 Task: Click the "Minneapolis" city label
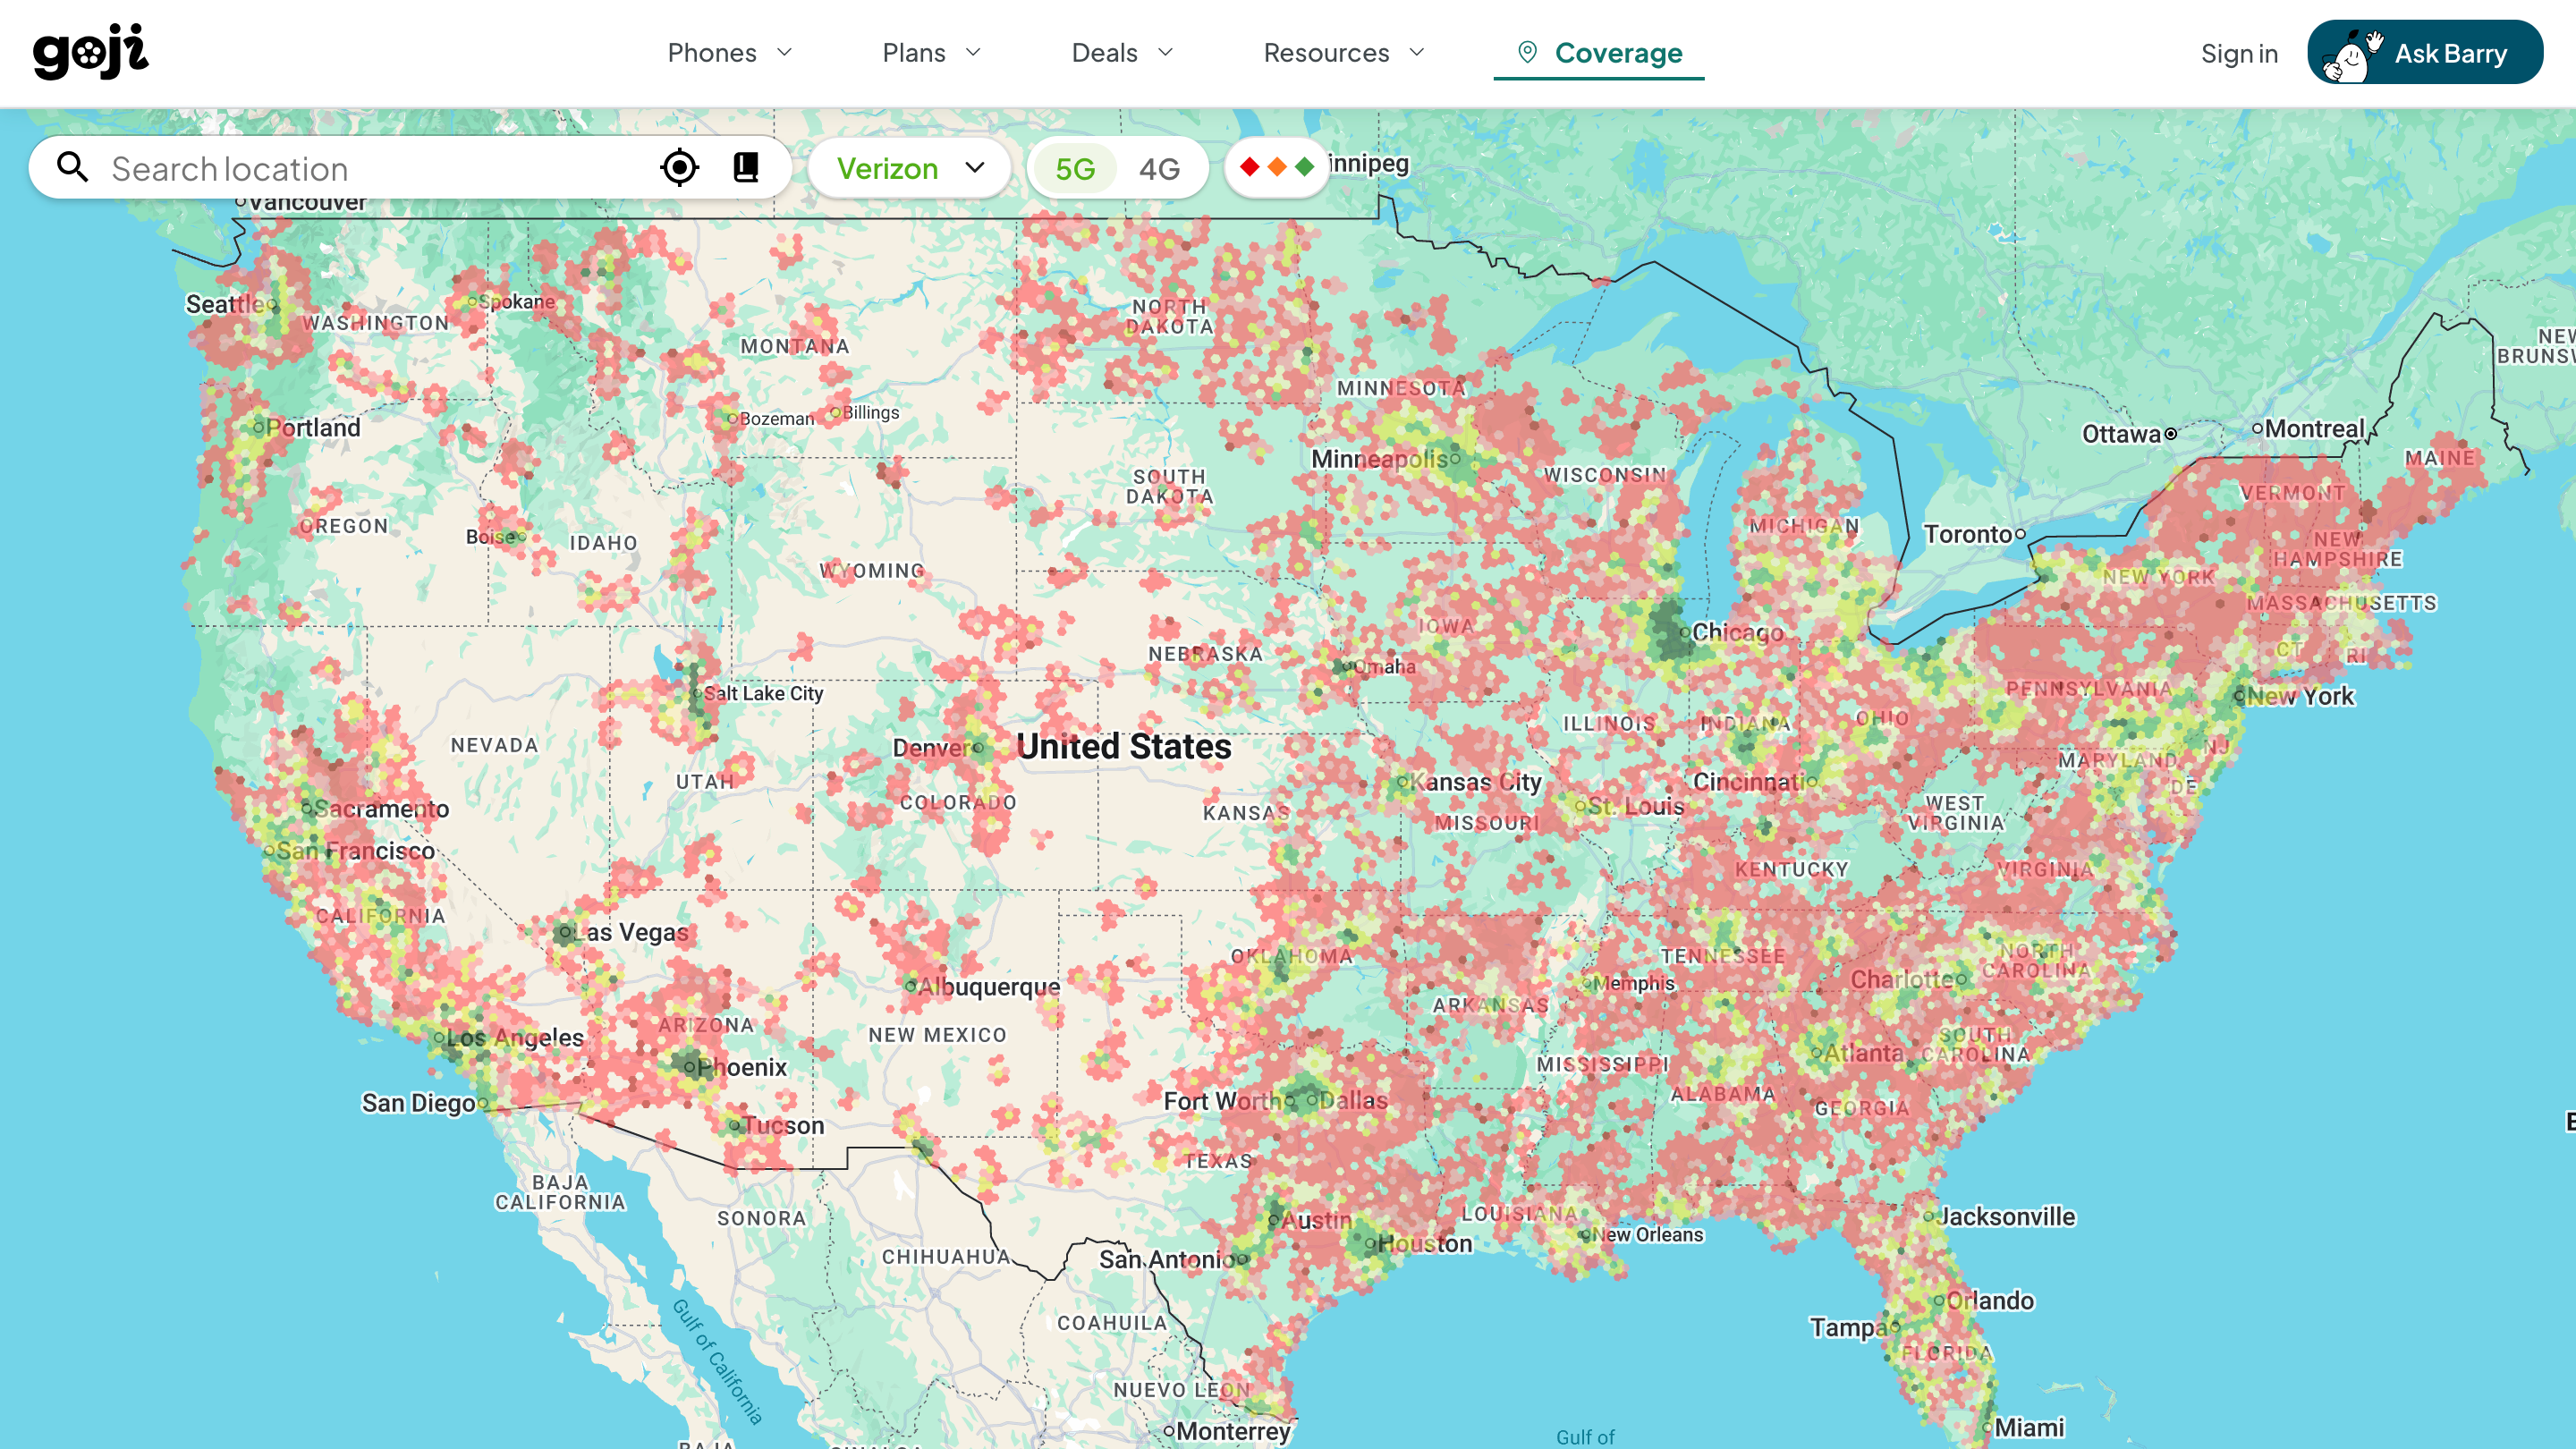[x=1380, y=459]
